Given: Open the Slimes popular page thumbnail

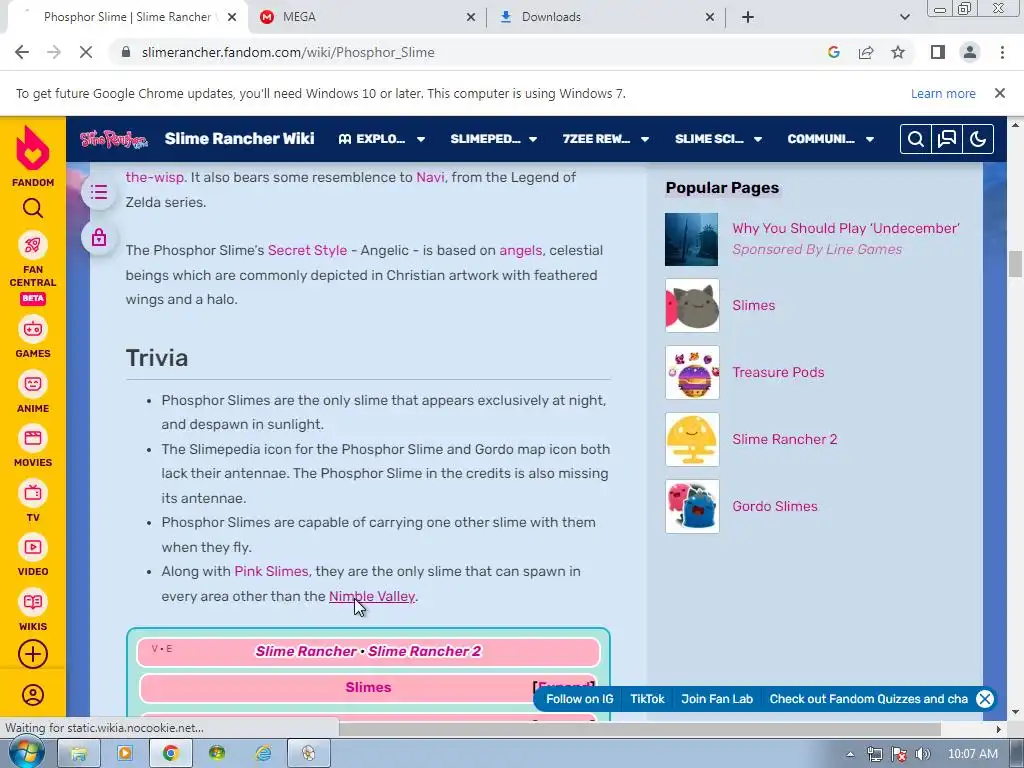Looking at the screenshot, I should click(x=692, y=306).
